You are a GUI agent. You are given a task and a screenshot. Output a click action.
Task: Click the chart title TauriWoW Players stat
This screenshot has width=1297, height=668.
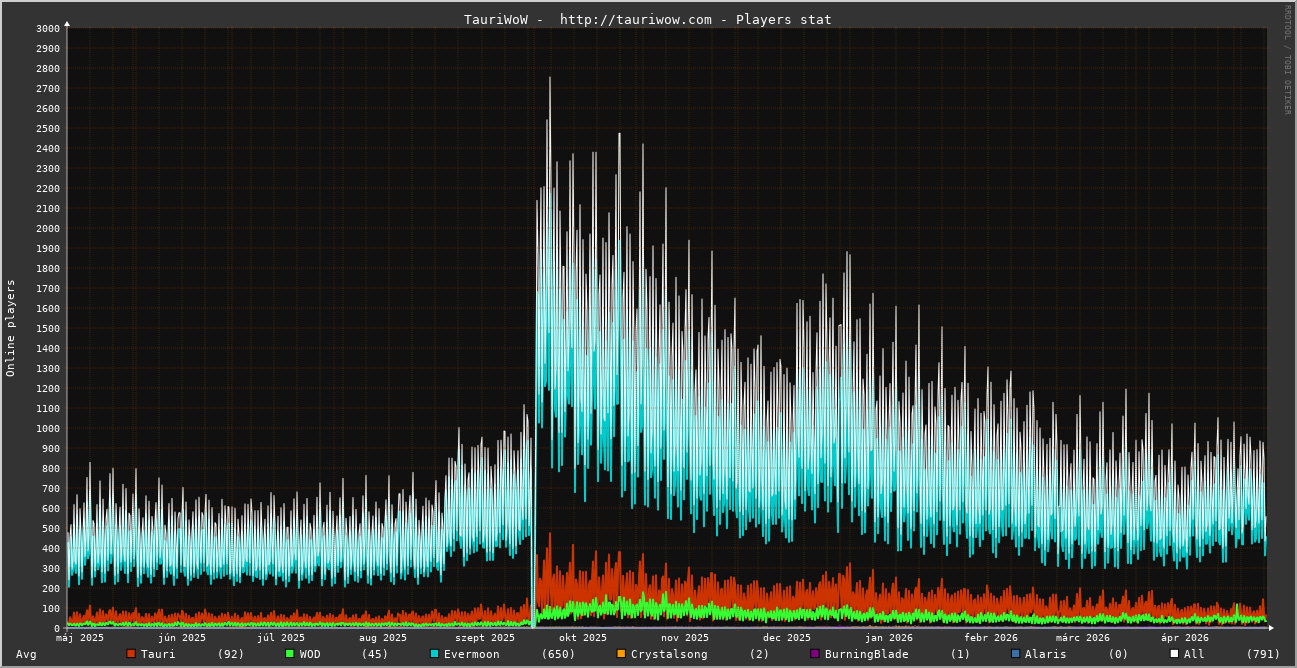tap(647, 19)
